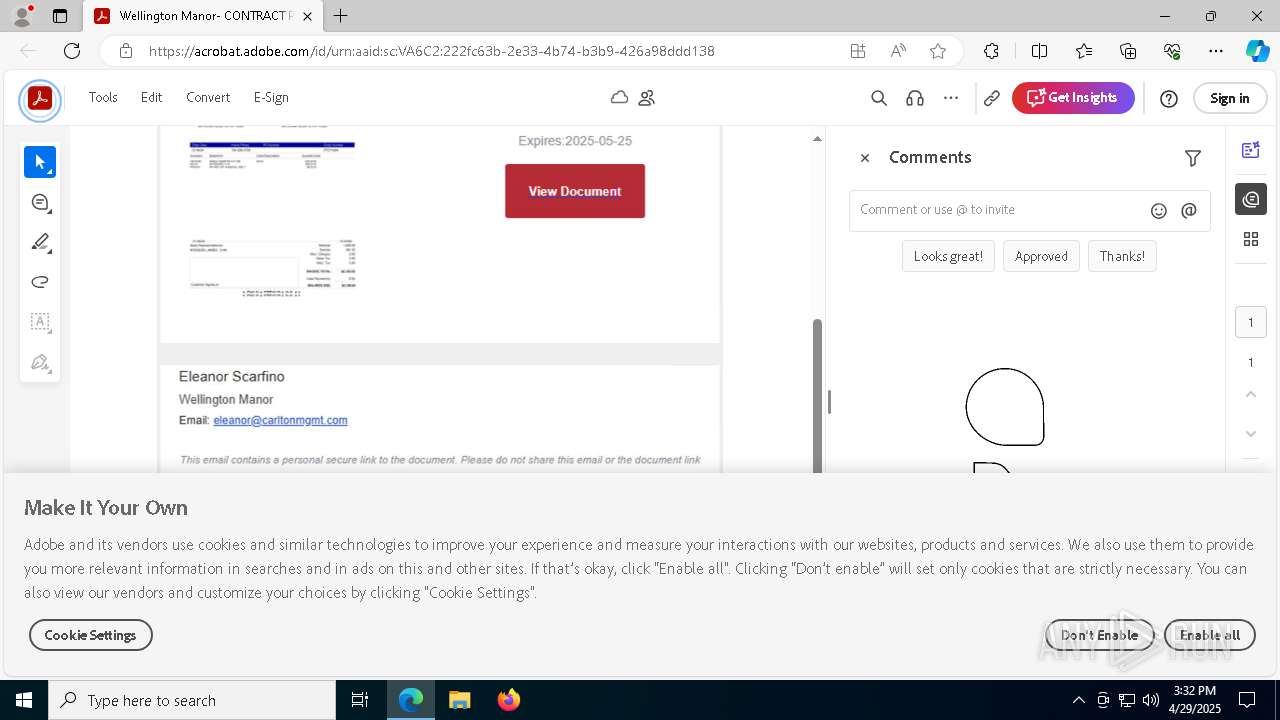Open the comments filter funnel icon
The height and width of the screenshot is (720, 1280).
click(1193, 158)
